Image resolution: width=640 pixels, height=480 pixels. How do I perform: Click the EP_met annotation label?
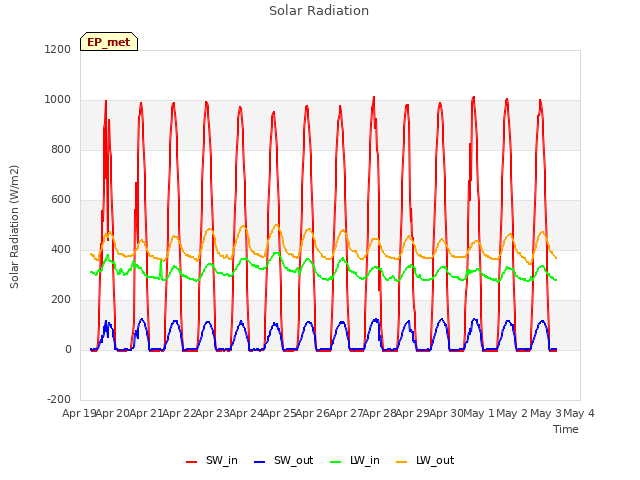click(x=109, y=42)
